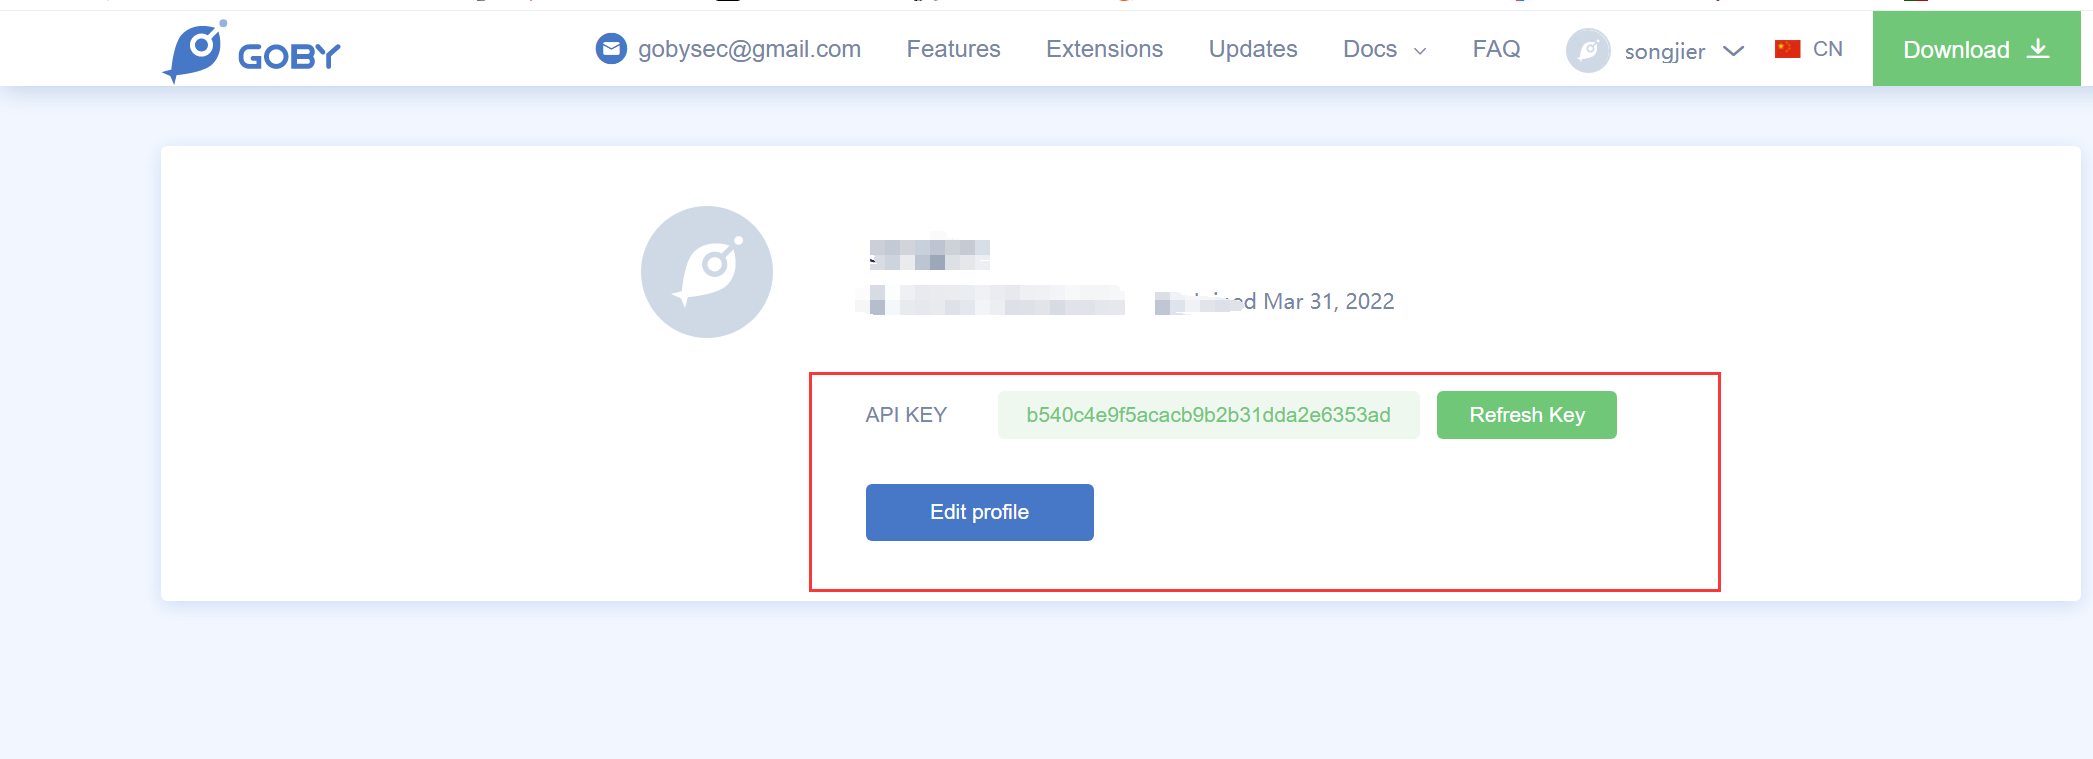Image resolution: width=2093 pixels, height=759 pixels.
Task: Click the China flag icon
Action: pos(1788,49)
